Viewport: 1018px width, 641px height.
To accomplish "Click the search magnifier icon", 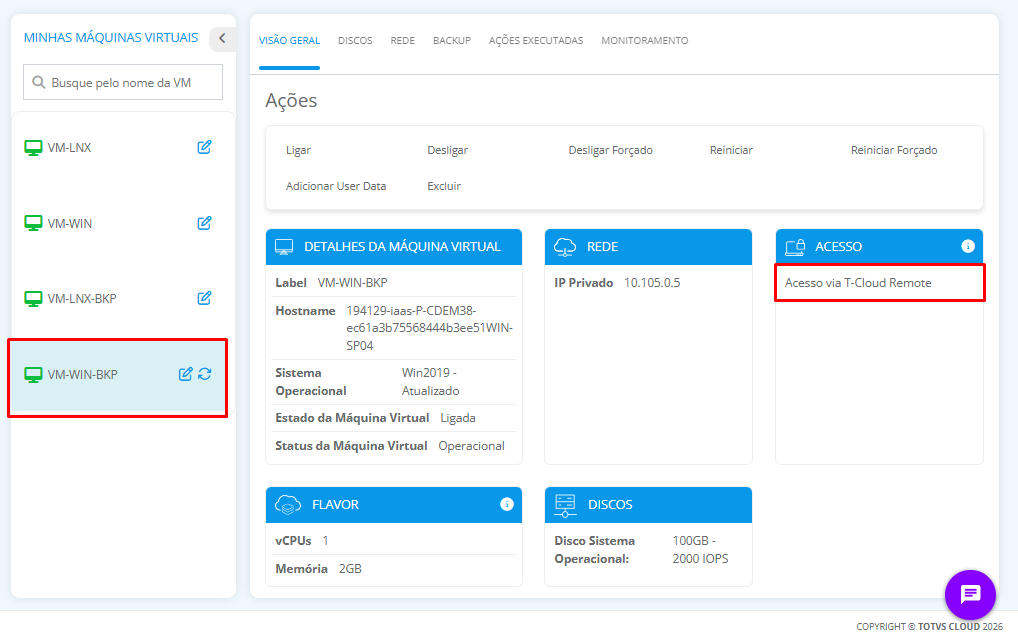I will (38, 82).
